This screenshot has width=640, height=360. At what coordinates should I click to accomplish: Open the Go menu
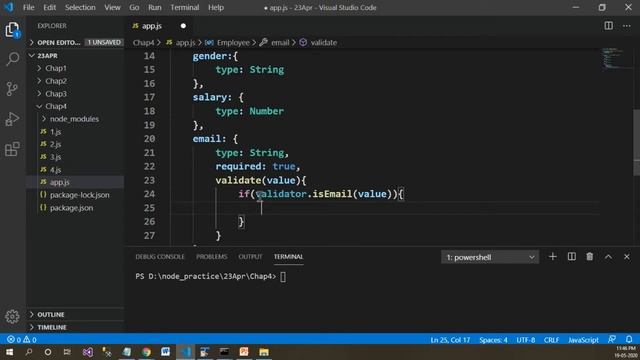click(x=134, y=7)
